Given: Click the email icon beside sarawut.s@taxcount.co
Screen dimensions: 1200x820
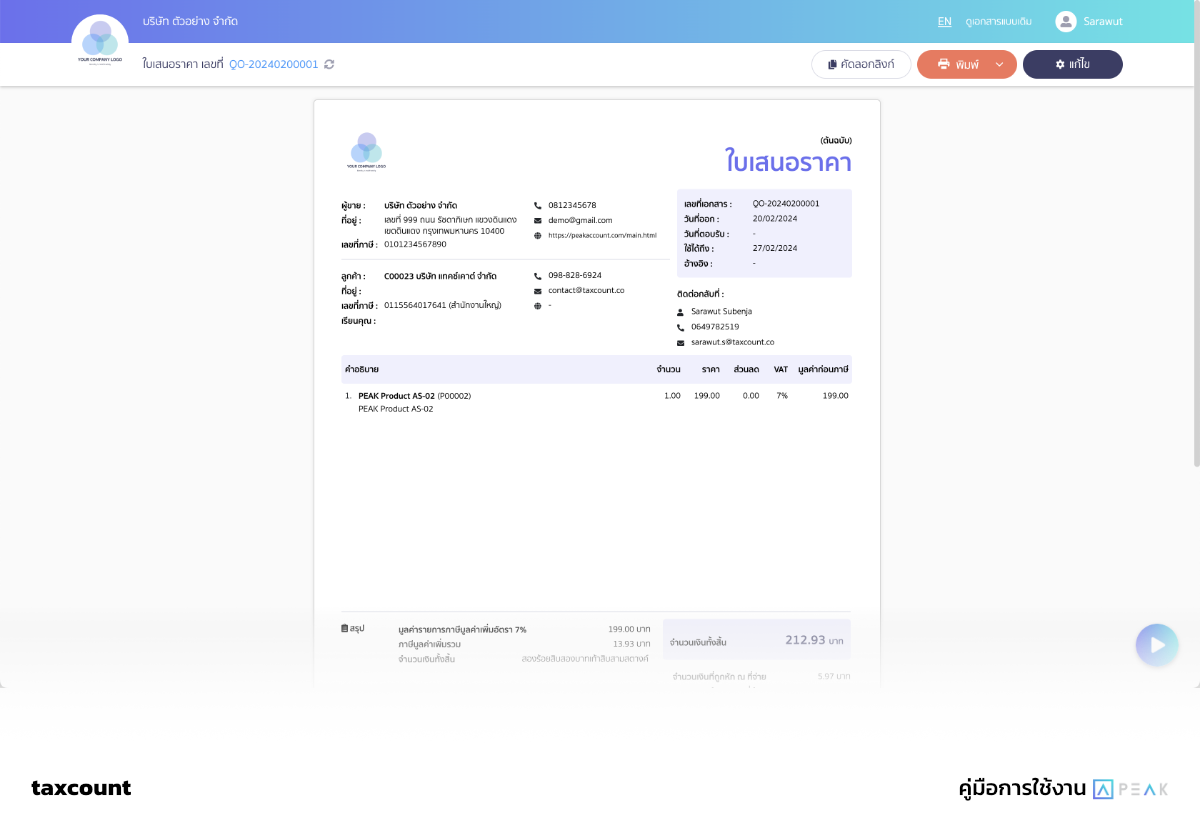Looking at the screenshot, I should (681, 342).
